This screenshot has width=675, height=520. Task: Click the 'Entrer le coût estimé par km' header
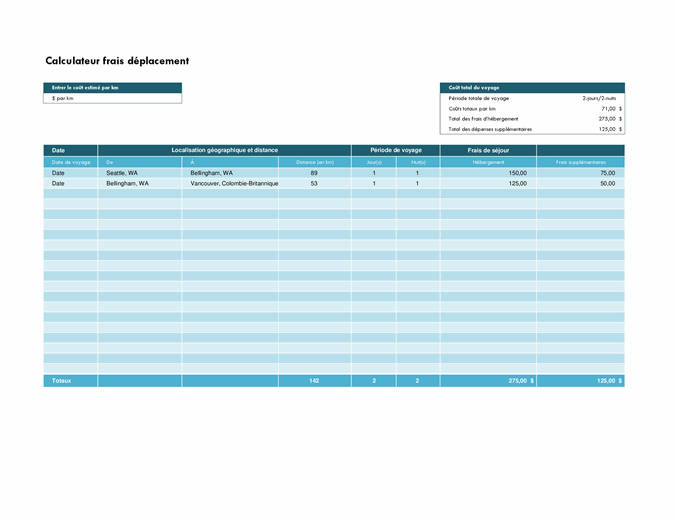(x=112, y=88)
